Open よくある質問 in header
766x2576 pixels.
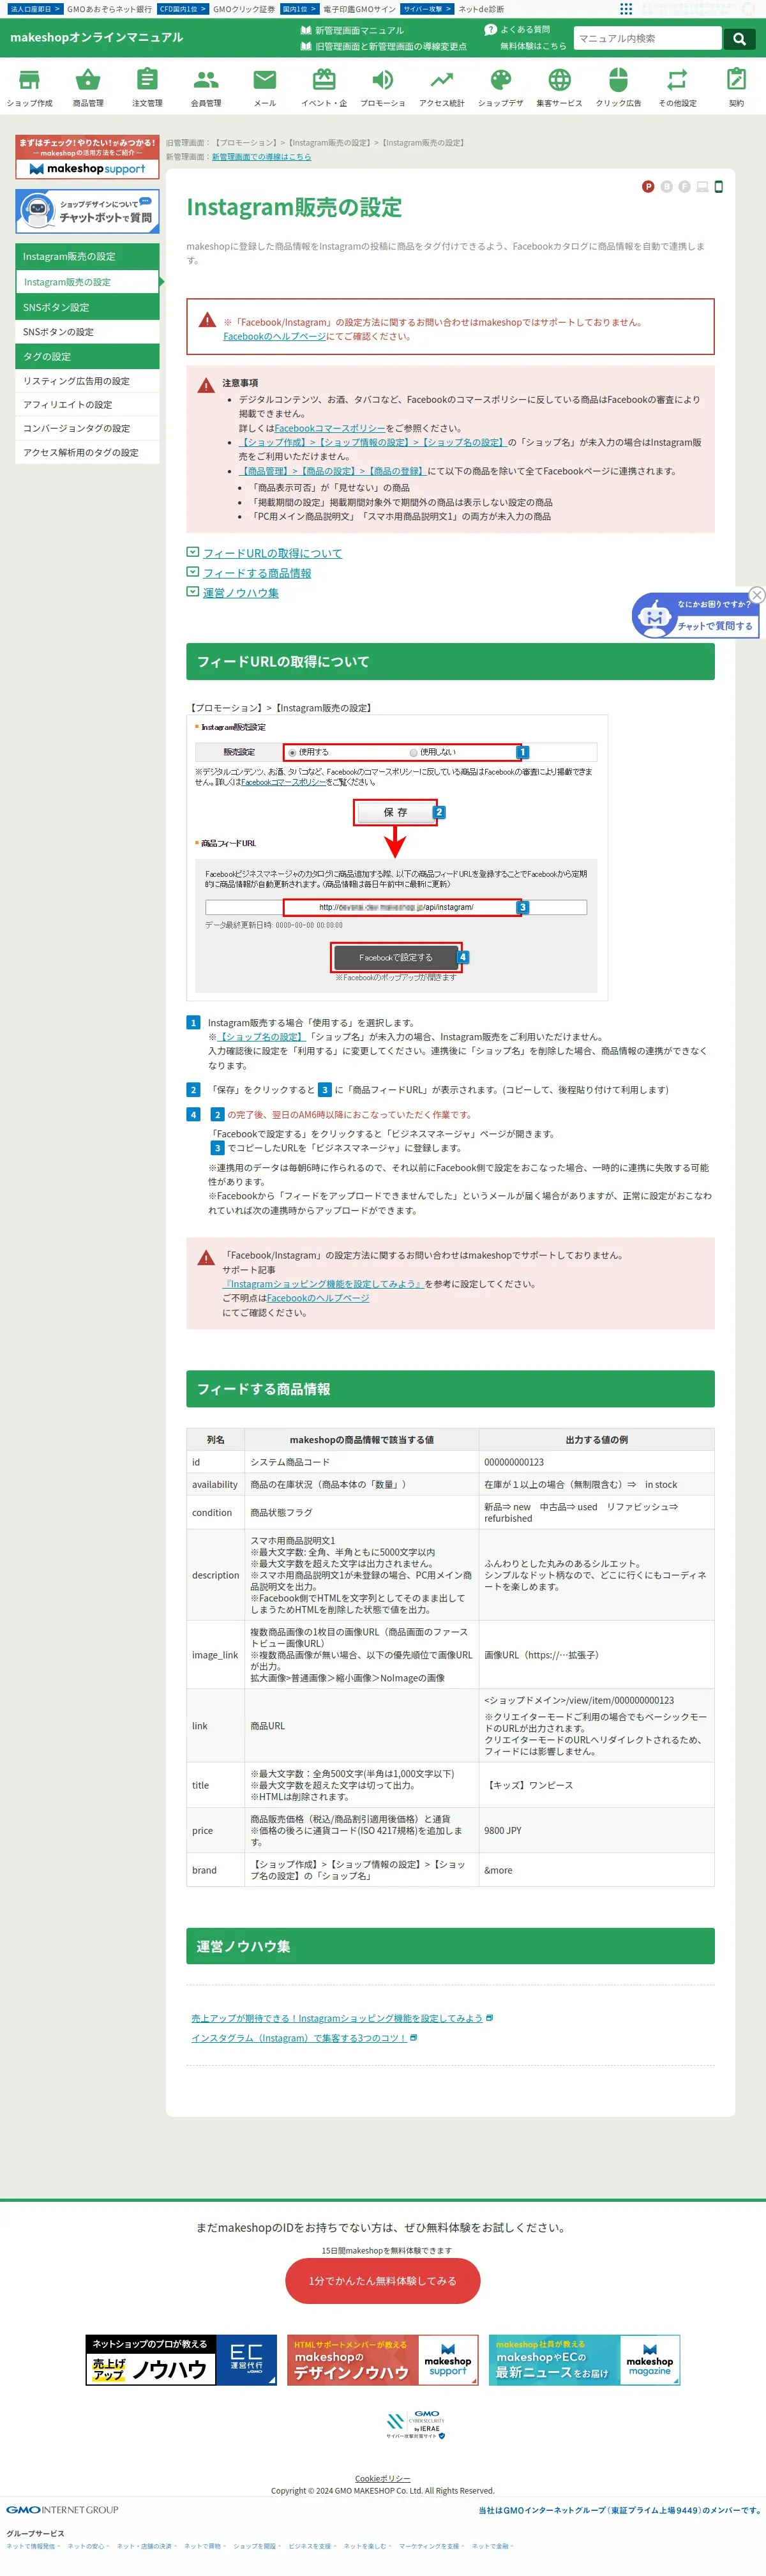click(517, 30)
